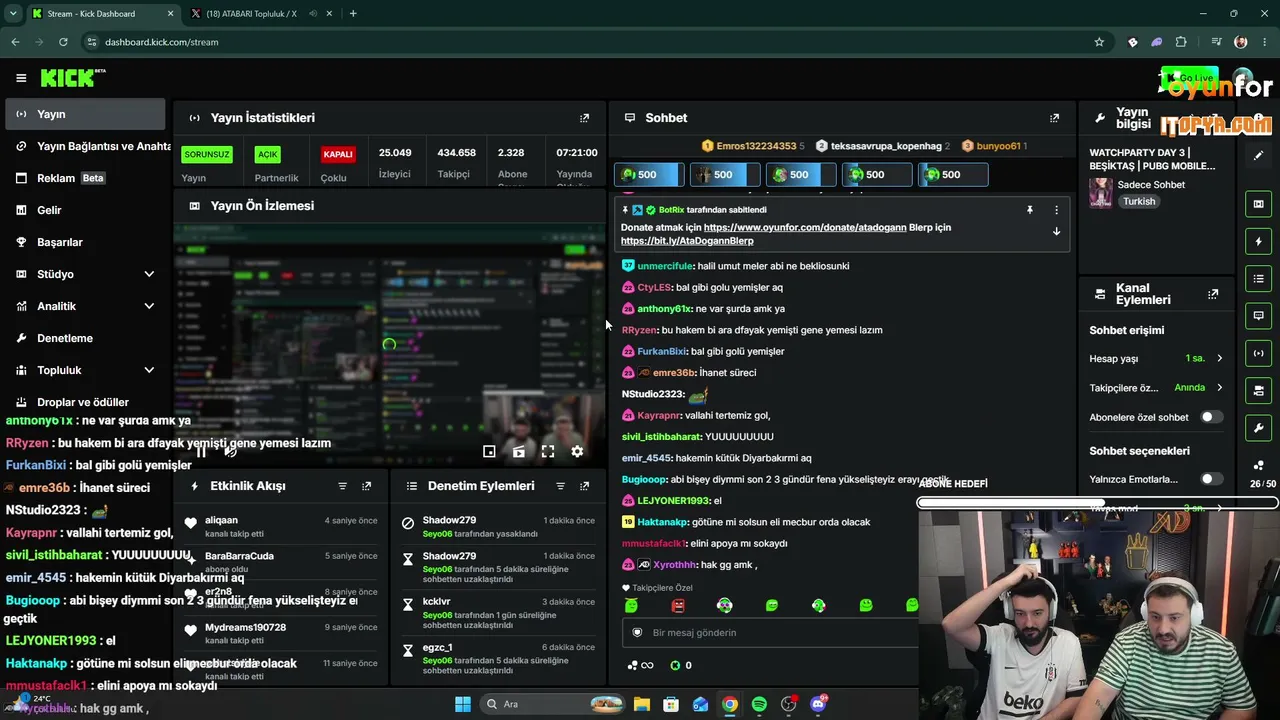Pop out the Yayın İstatistikleri panel

click(585, 118)
